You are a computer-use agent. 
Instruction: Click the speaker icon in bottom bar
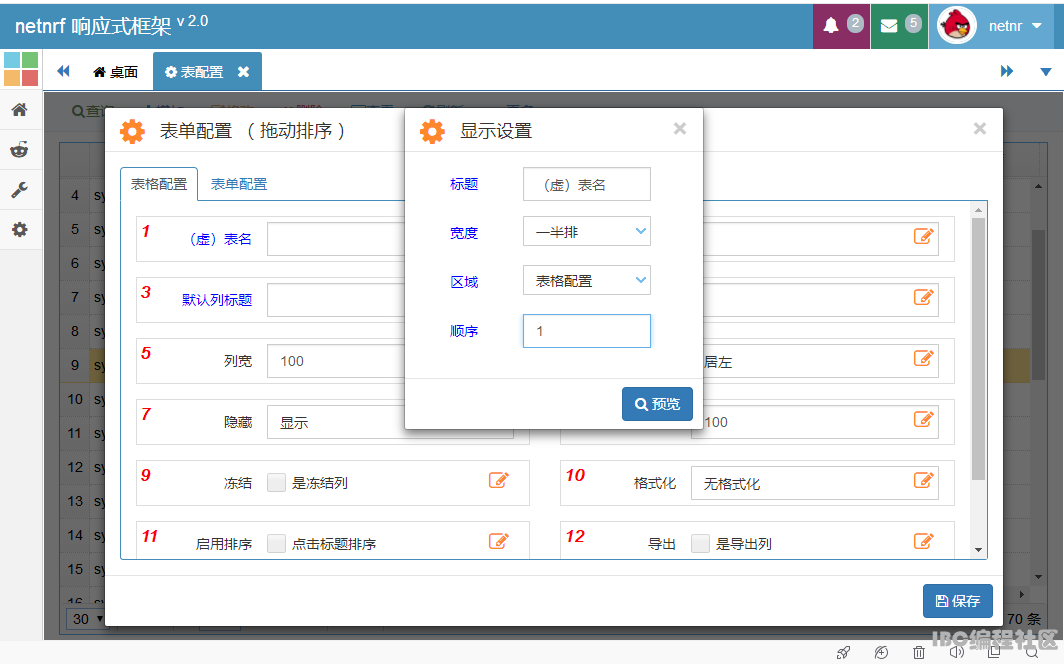coord(957,652)
